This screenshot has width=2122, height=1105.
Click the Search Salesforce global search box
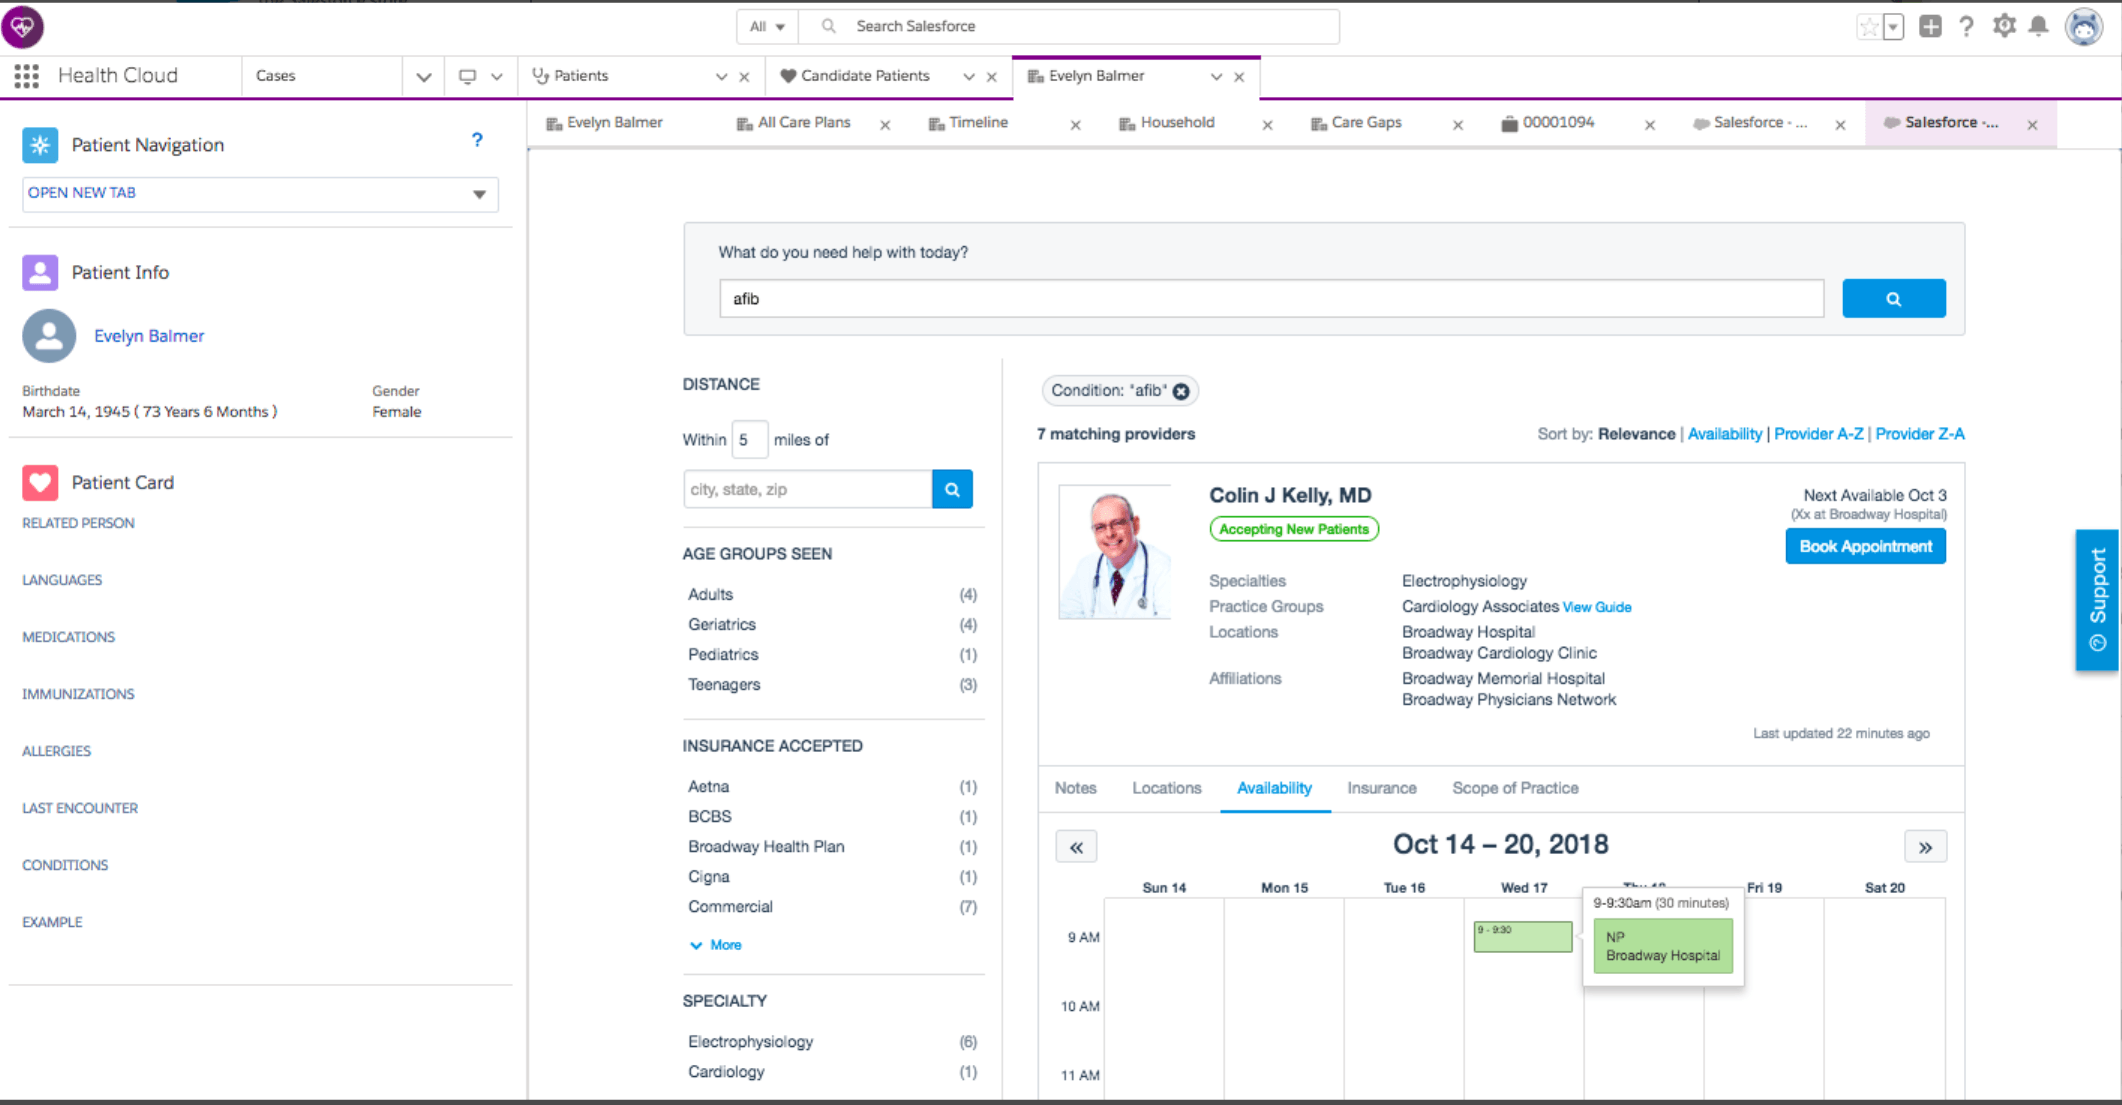[x=1070, y=27]
